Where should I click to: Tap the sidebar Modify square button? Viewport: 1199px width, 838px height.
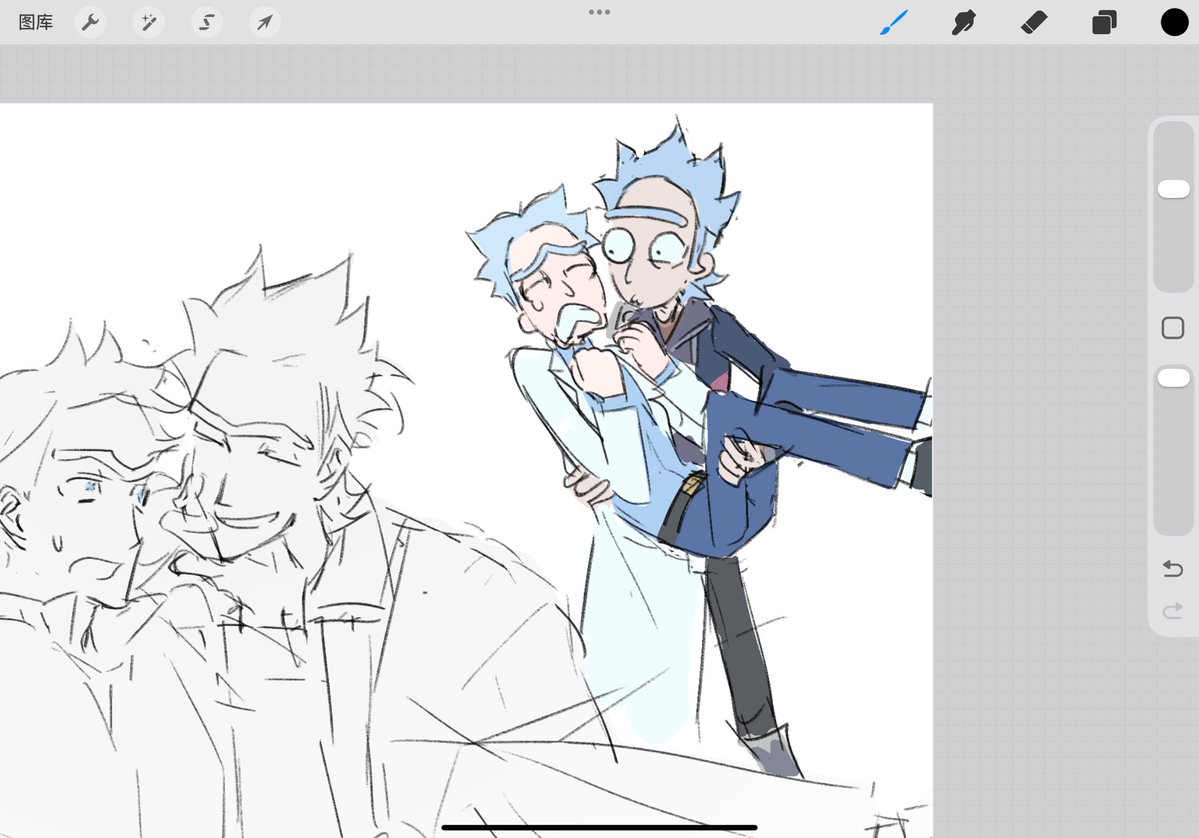tap(1173, 328)
